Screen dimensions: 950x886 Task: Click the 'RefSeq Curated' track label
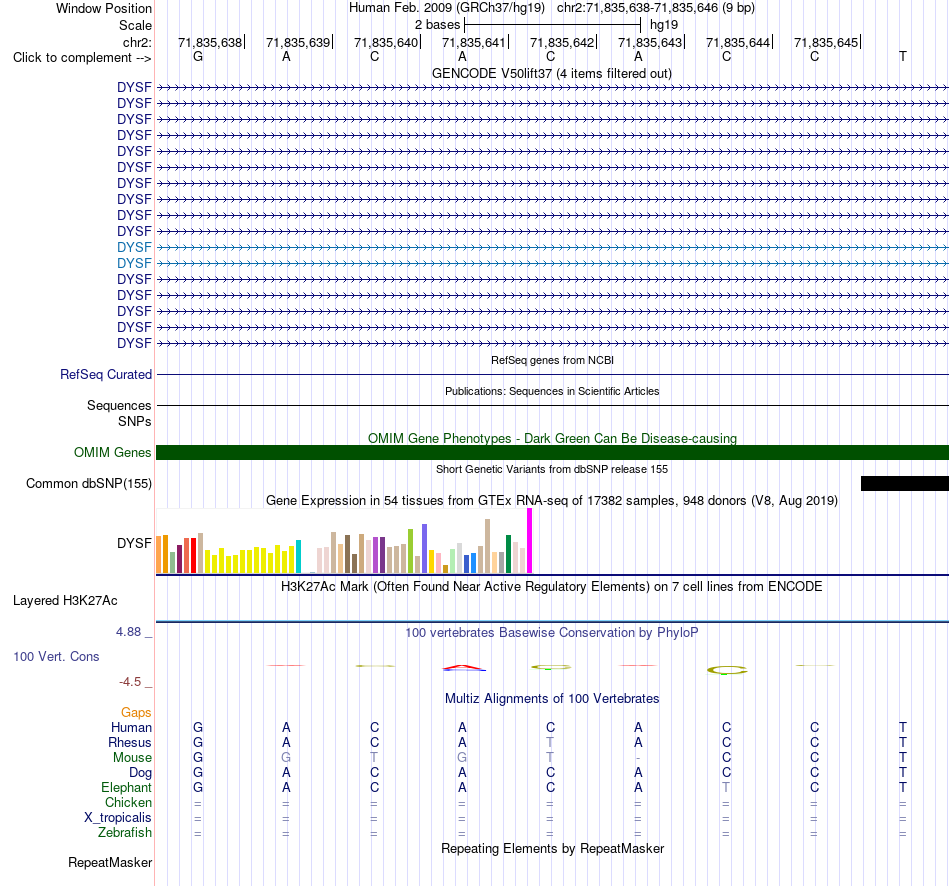coord(106,375)
